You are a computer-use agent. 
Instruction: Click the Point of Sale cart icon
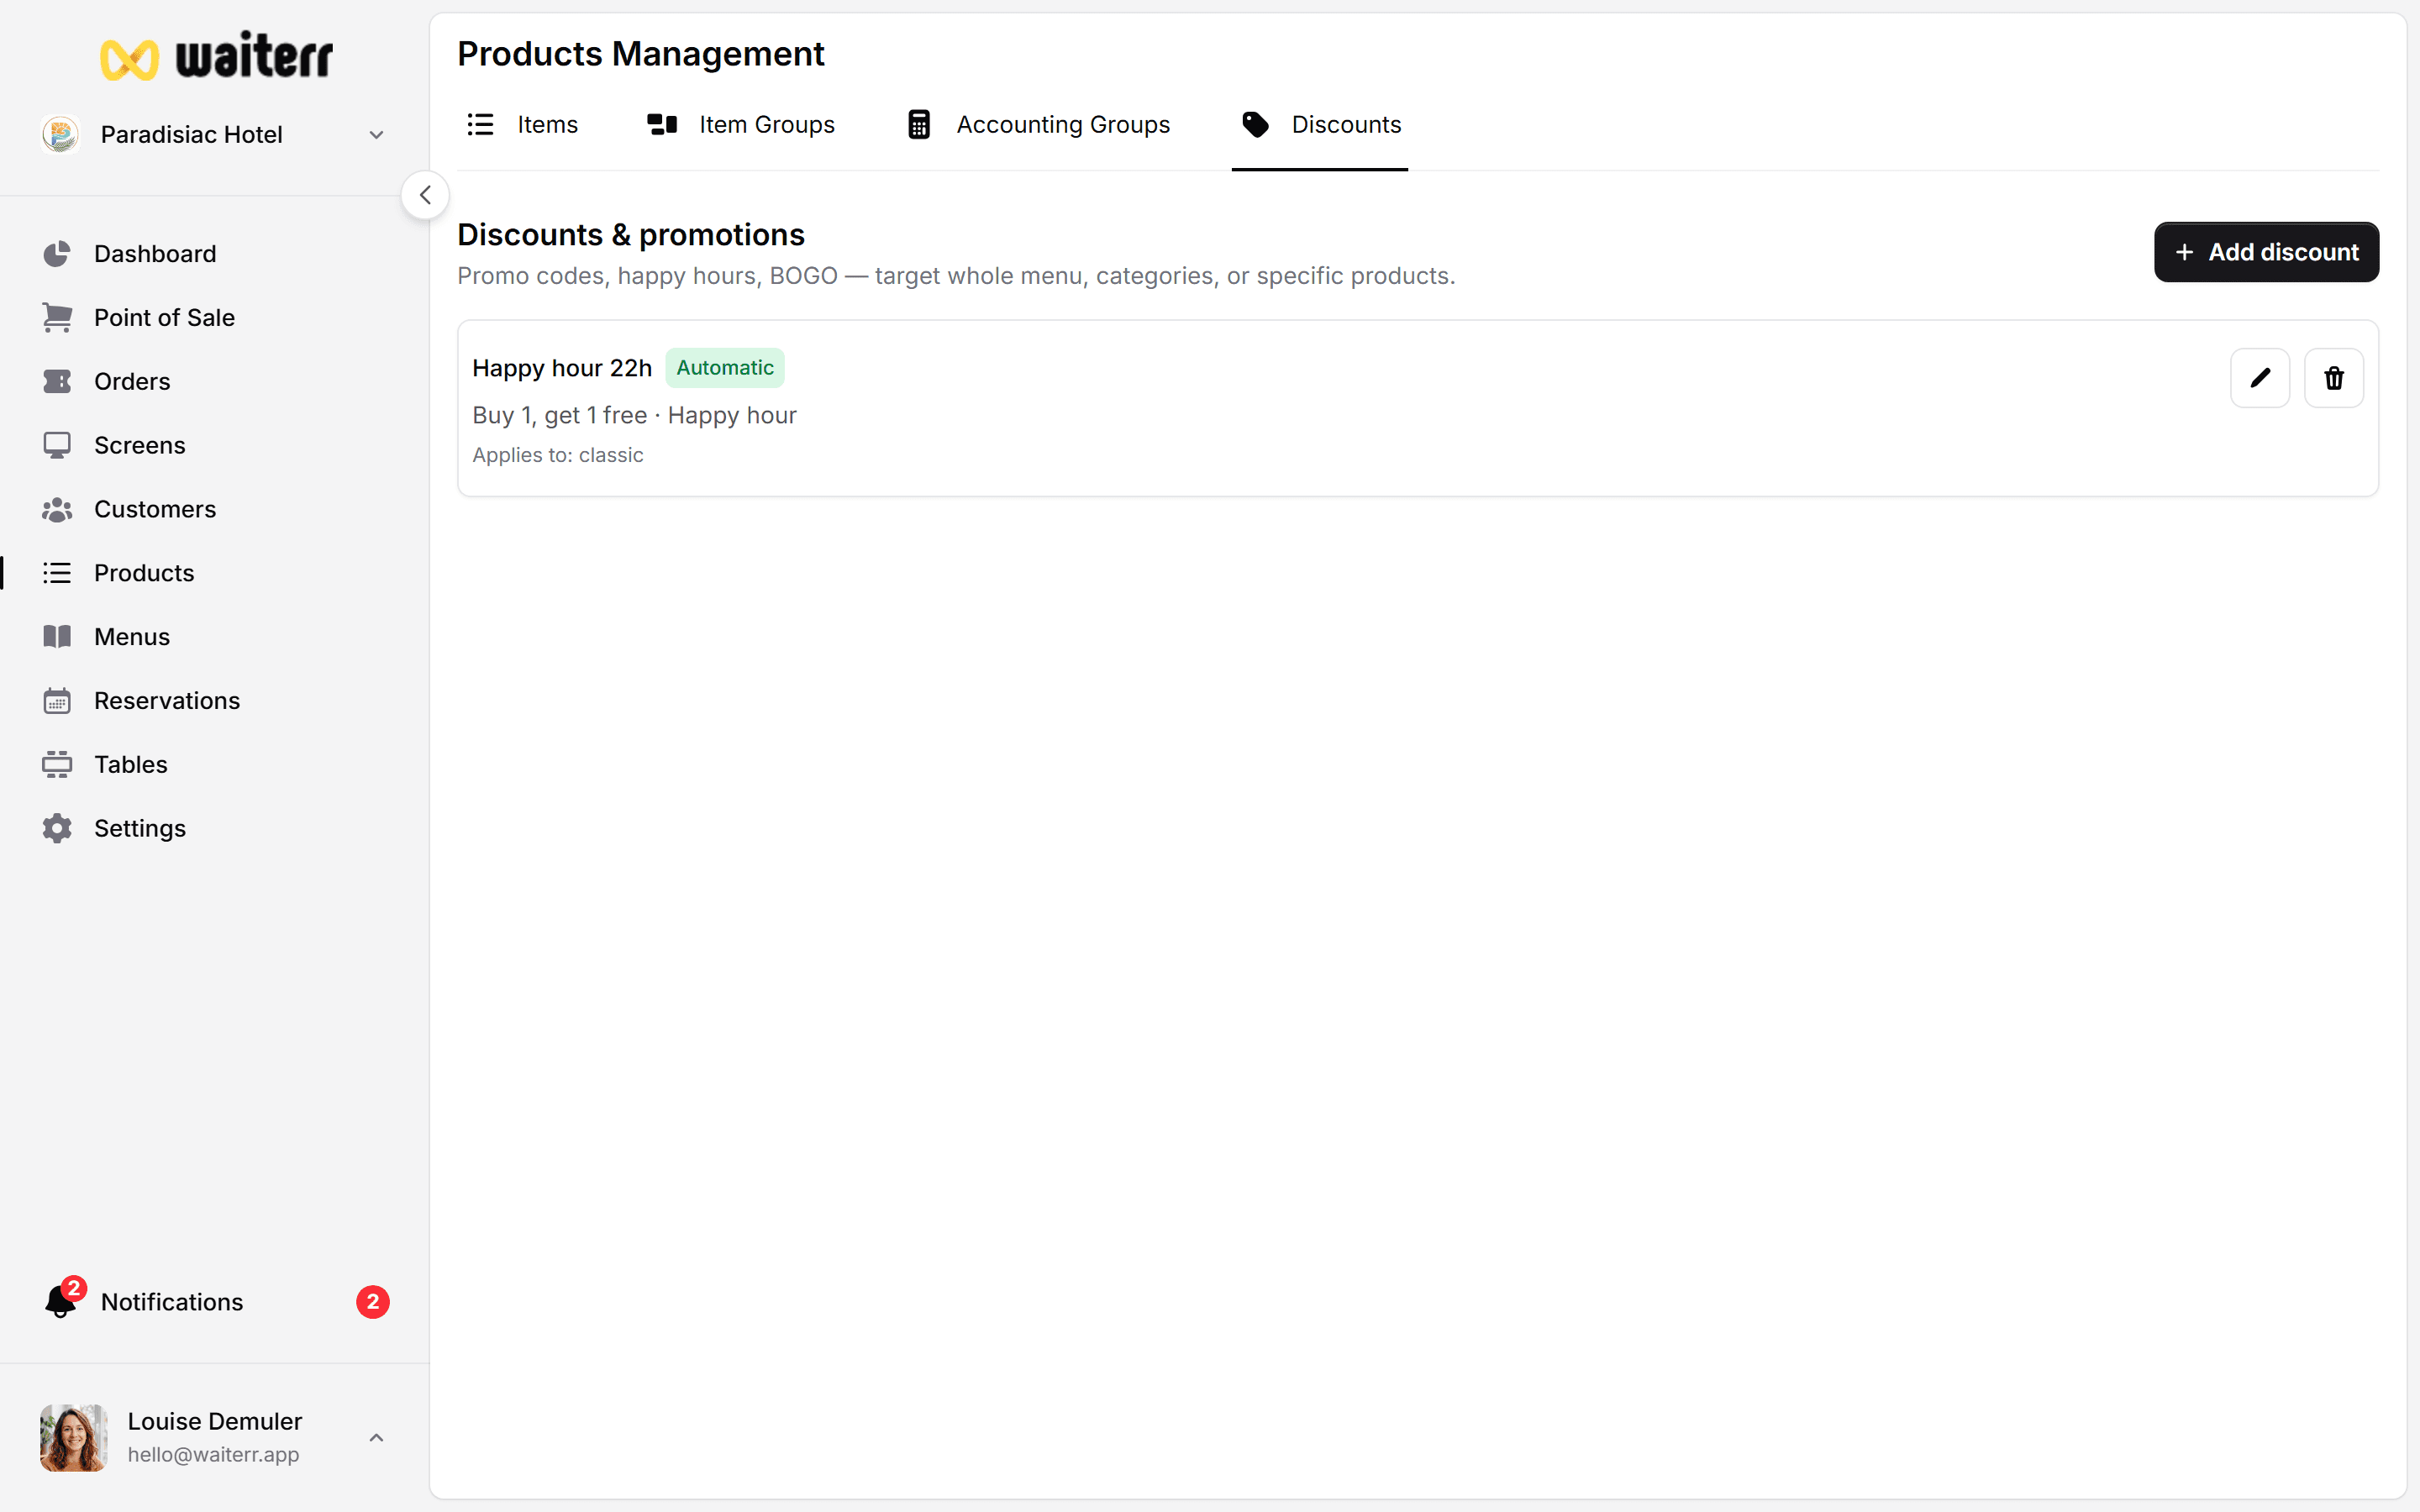(x=57, y=318)
